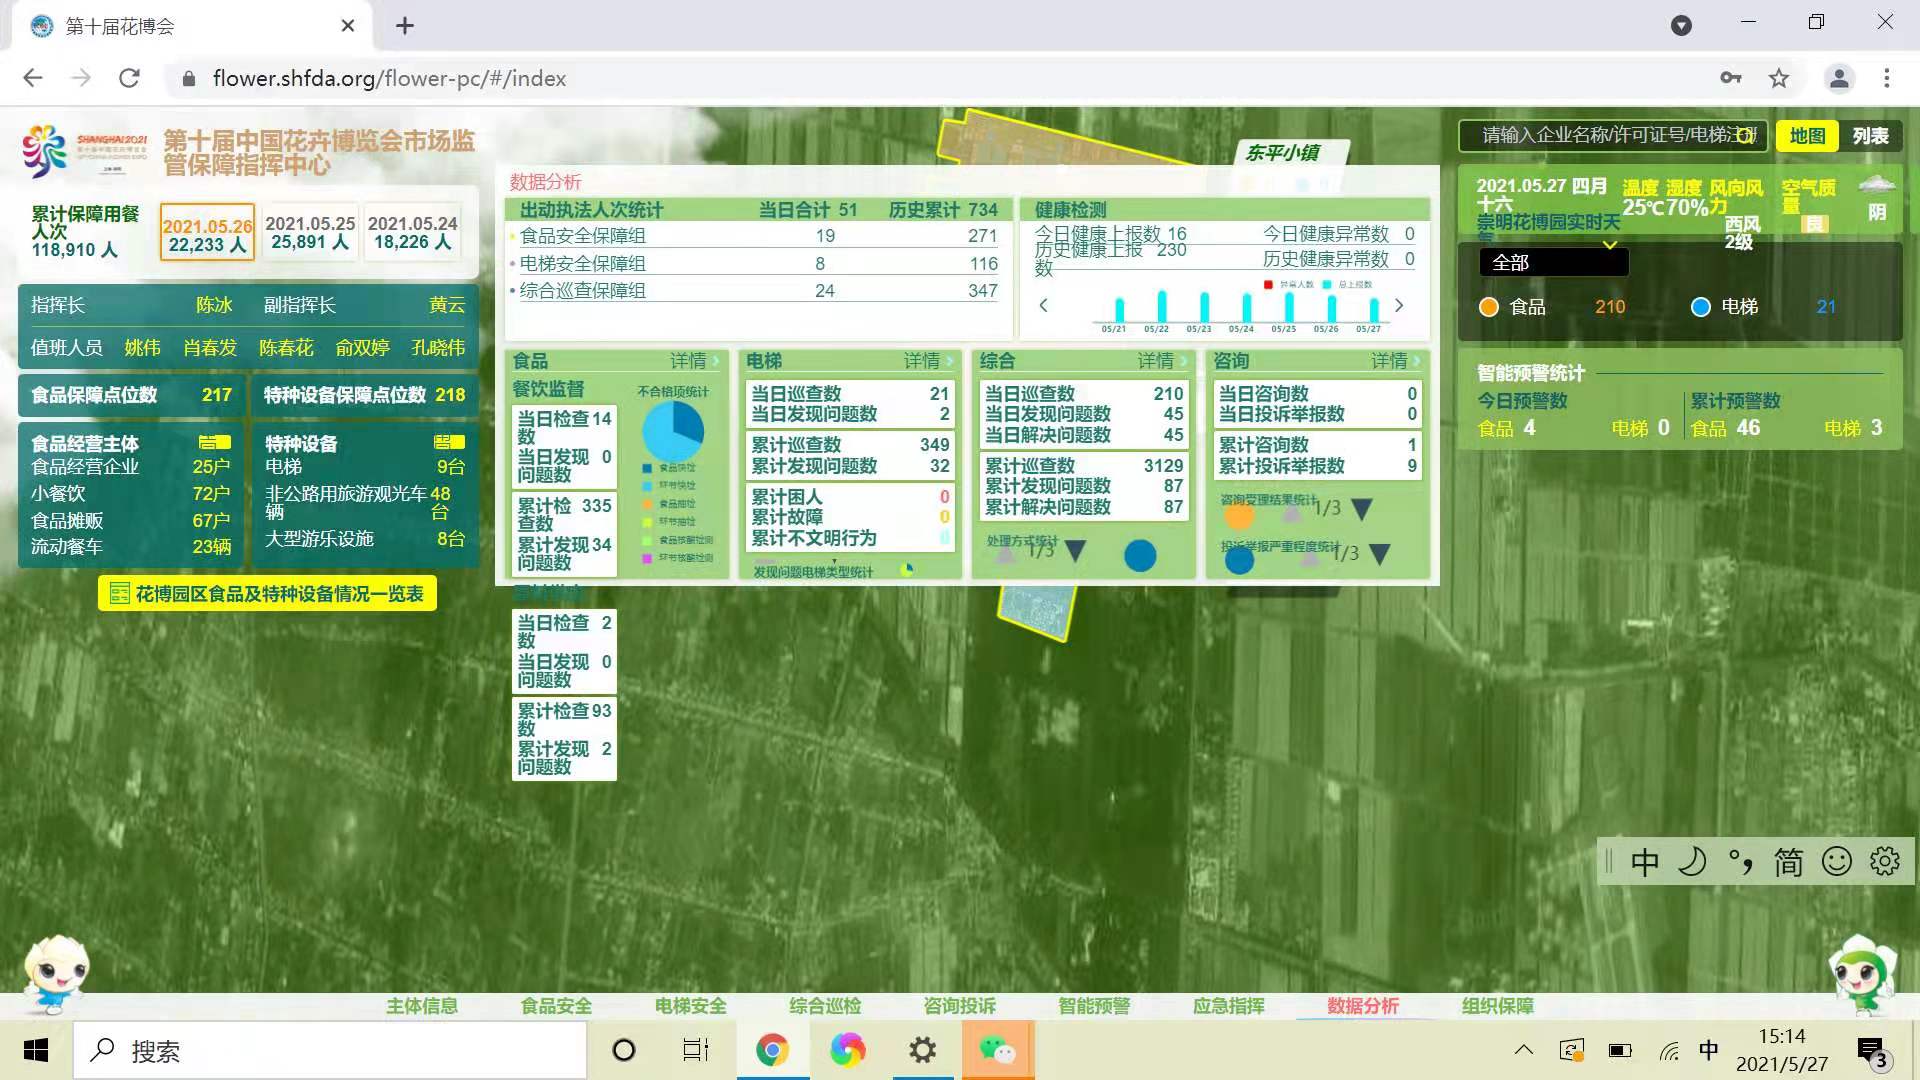Open 花博园区食品及特种设备情况一览表 button

click(267, 594)
